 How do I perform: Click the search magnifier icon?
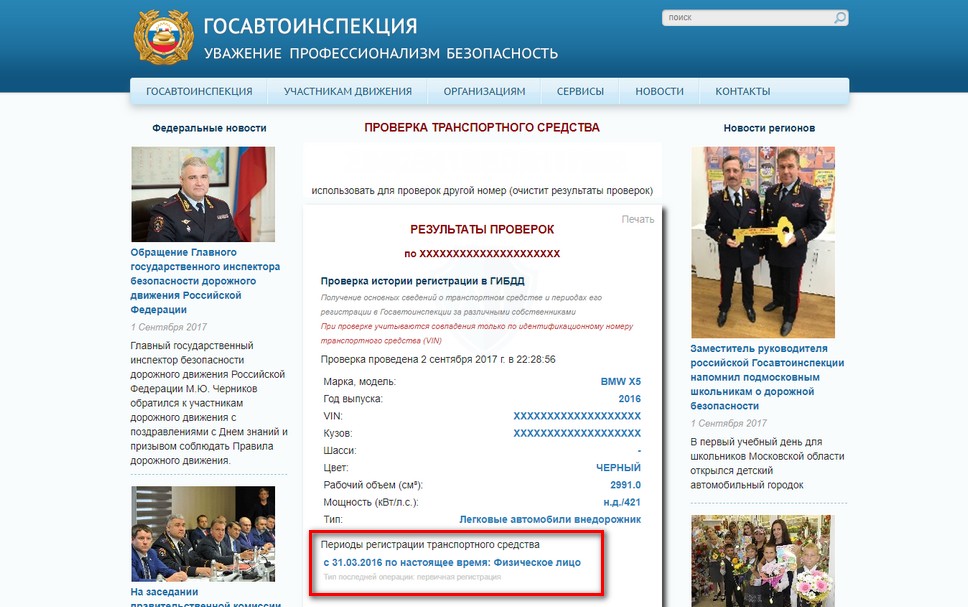[x=840, y=17]
